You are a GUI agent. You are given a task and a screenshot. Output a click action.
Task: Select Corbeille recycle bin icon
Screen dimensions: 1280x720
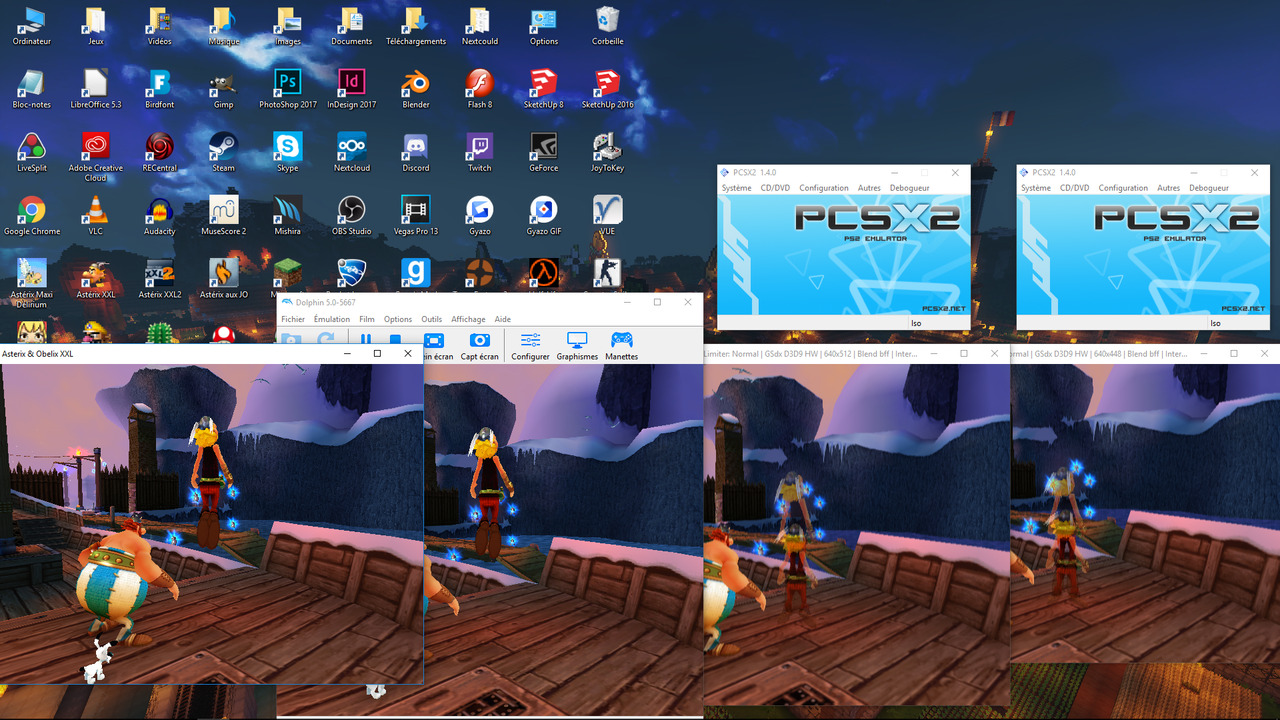[x=607, y=26]
